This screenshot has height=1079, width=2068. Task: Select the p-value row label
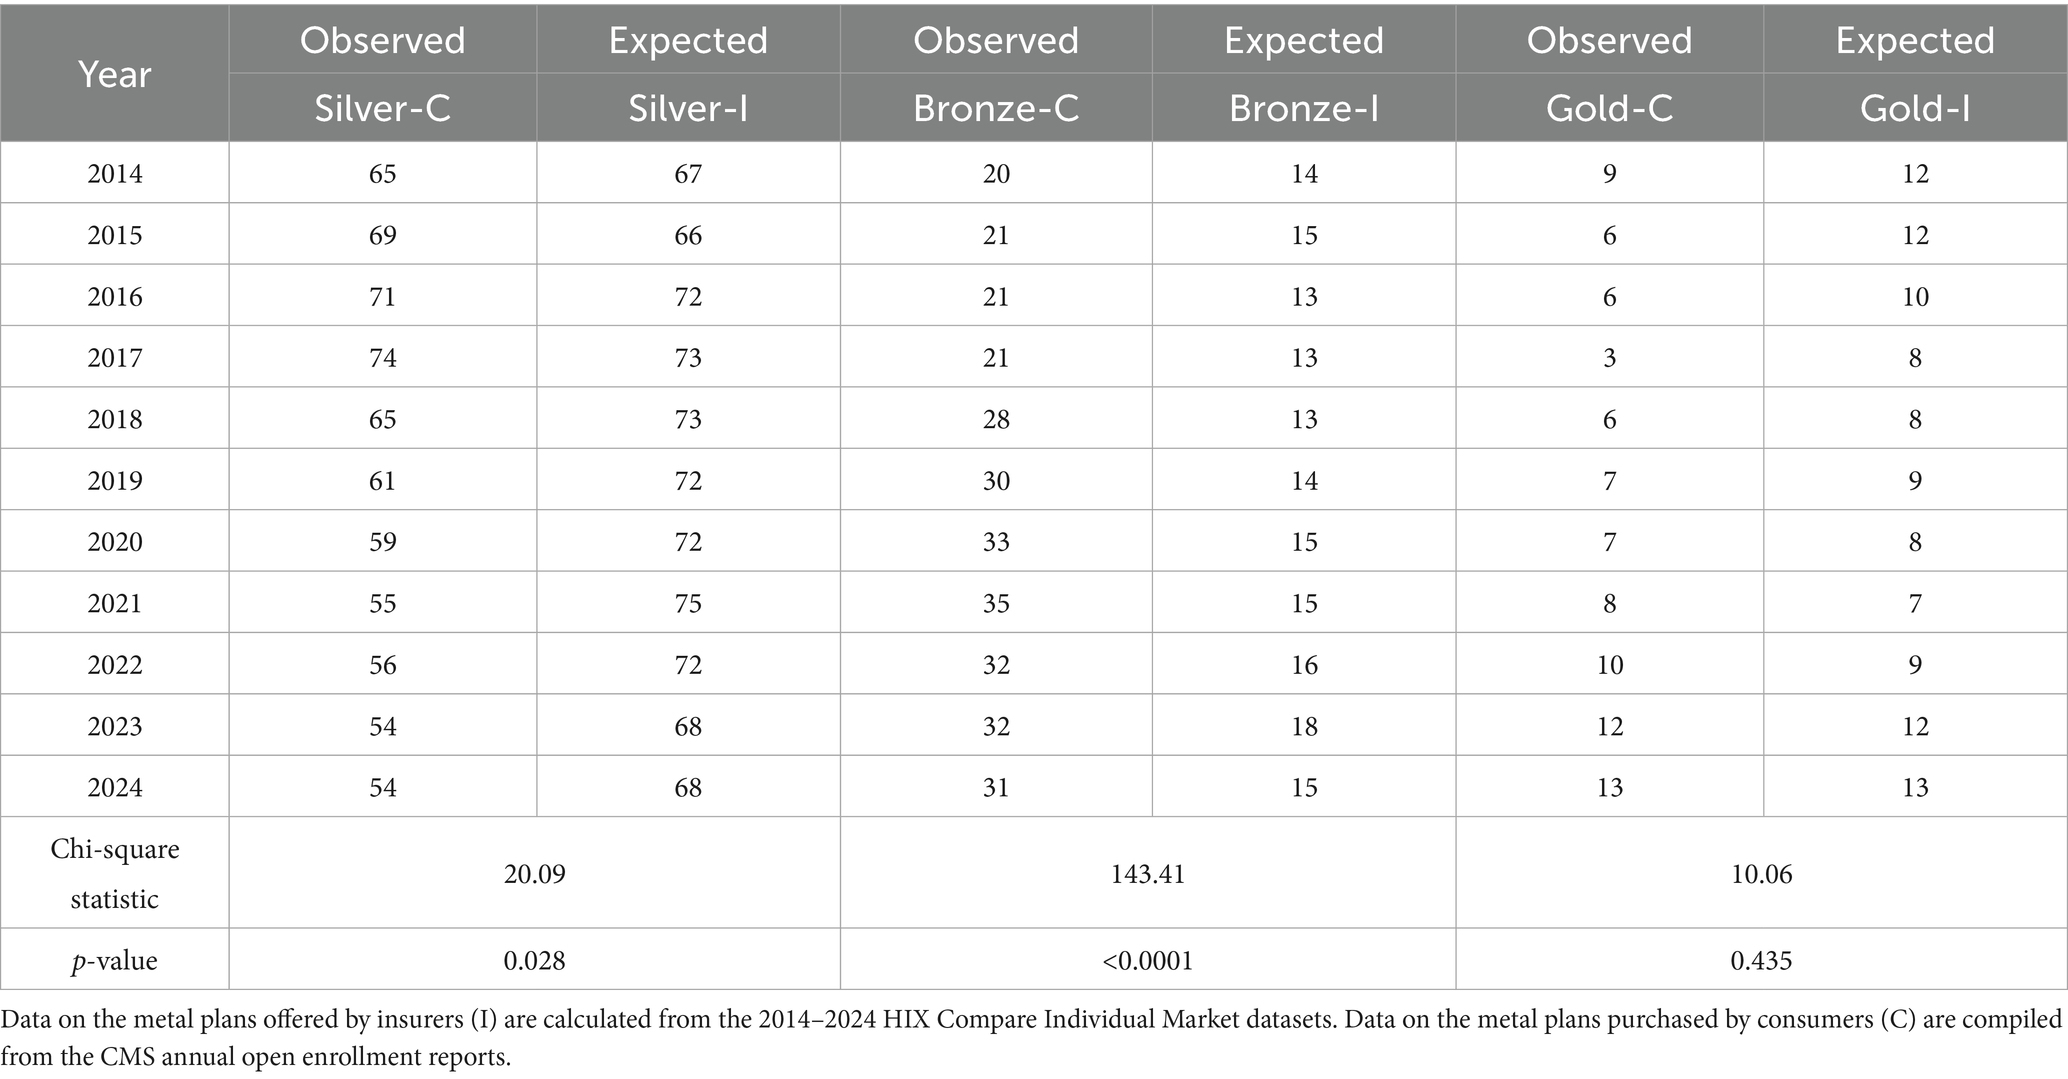pos(115,960)
